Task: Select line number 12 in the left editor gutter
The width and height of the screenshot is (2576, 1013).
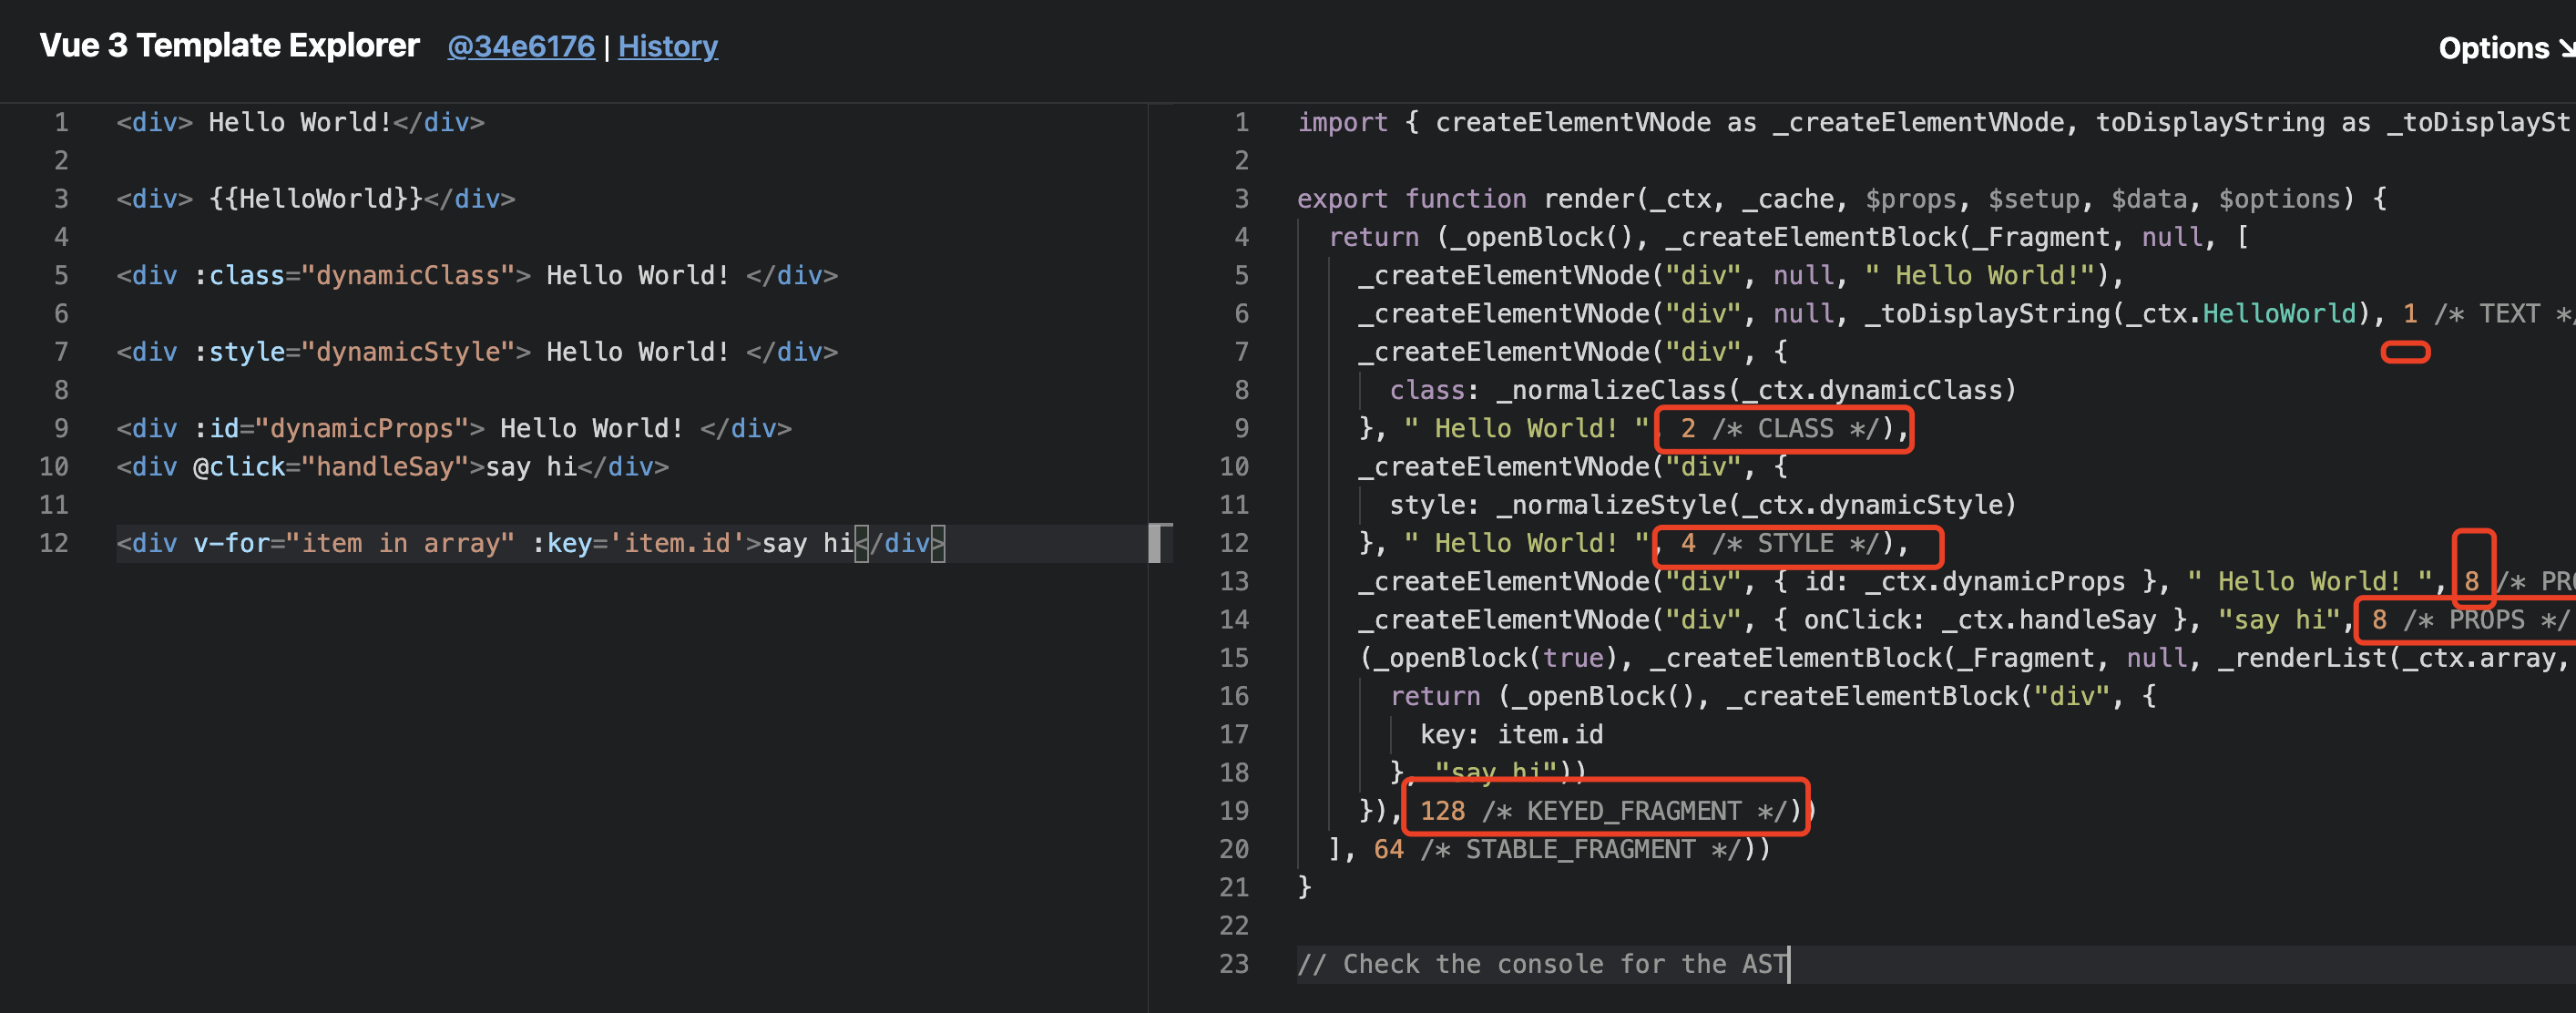Action: (x=54, y=543)
